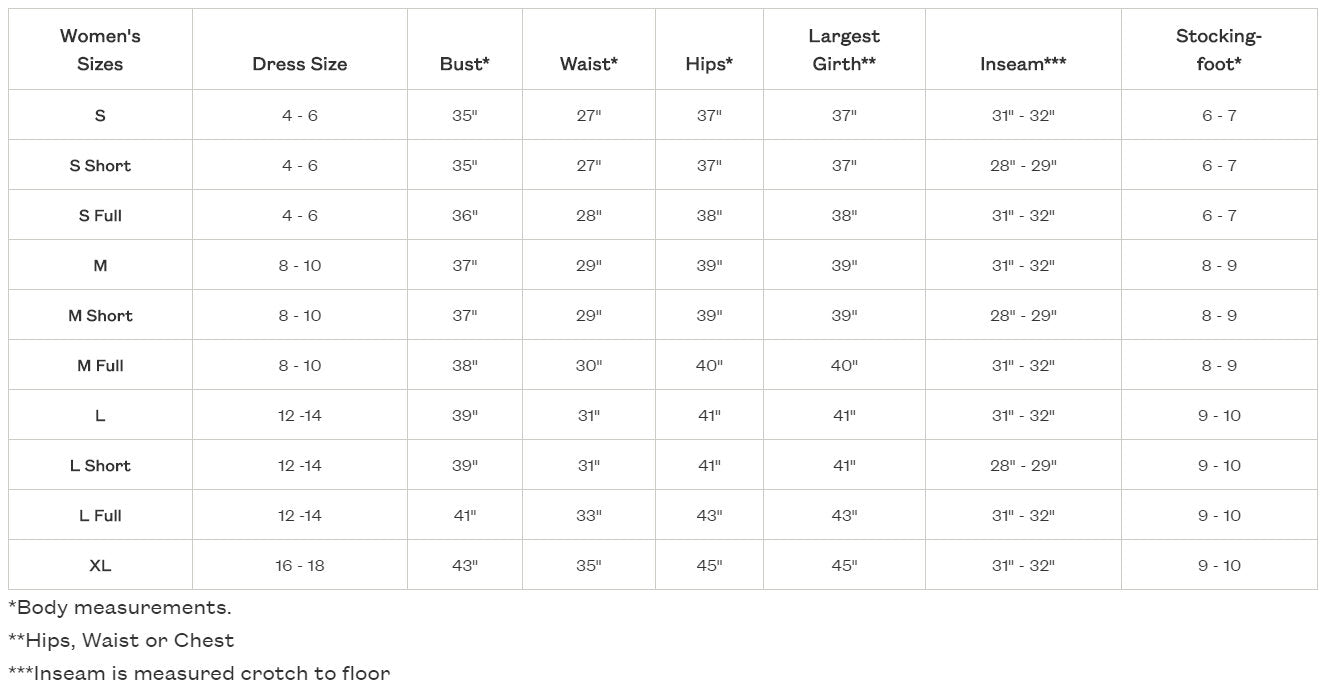
Task: Click the Dress Size column header
Action: point(300,64)
